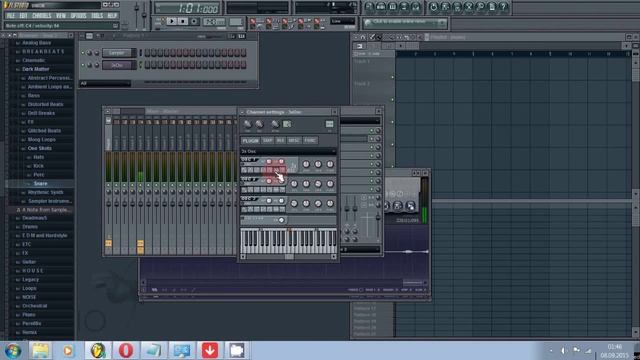This screenshot has width=640, height=360.
Task: Click the transport Play button
Action: (171, 21)
